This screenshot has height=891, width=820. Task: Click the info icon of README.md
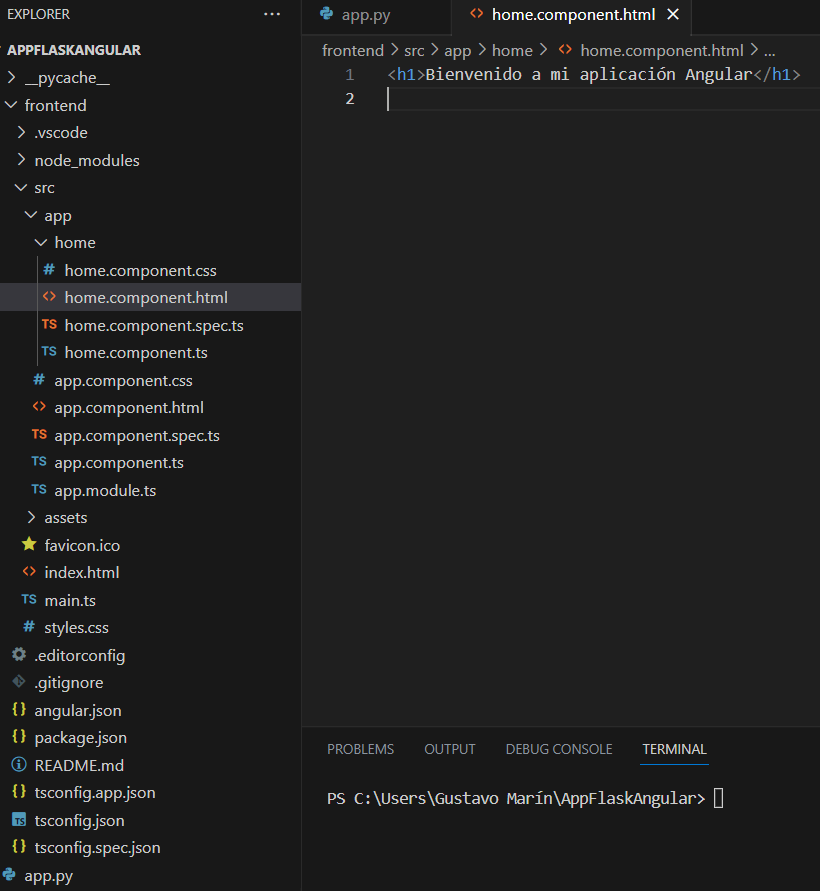pos(19,765)
